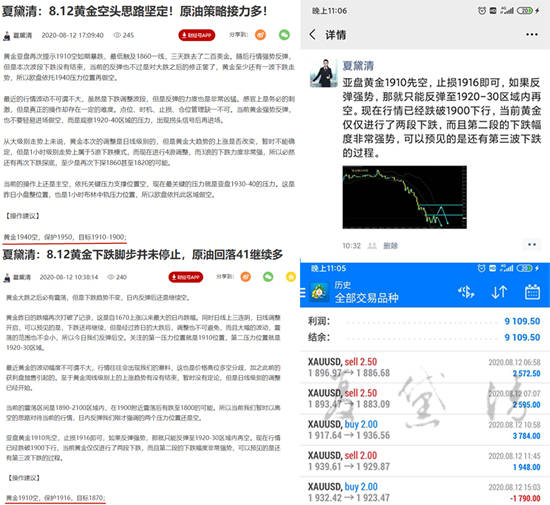Tap the back arrow beside 详情

(312, 34)
